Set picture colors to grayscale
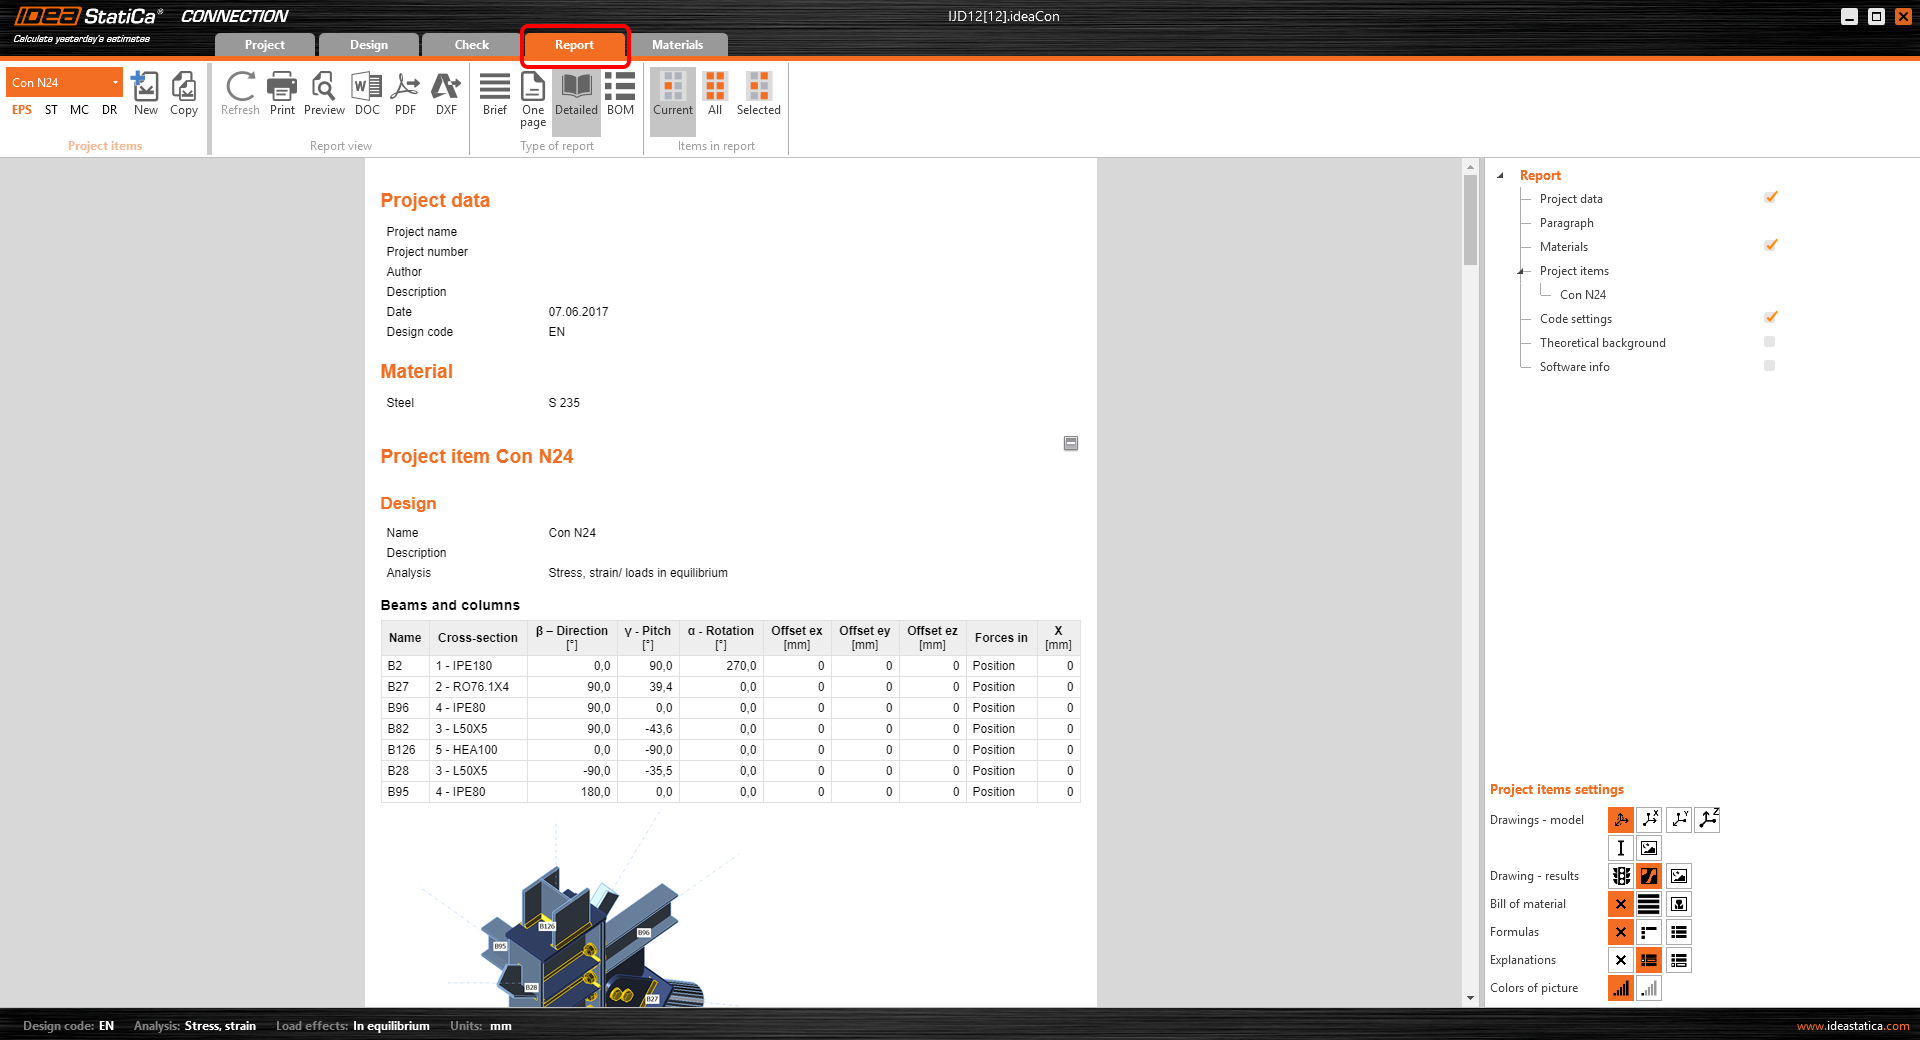 coord(1650,988)
